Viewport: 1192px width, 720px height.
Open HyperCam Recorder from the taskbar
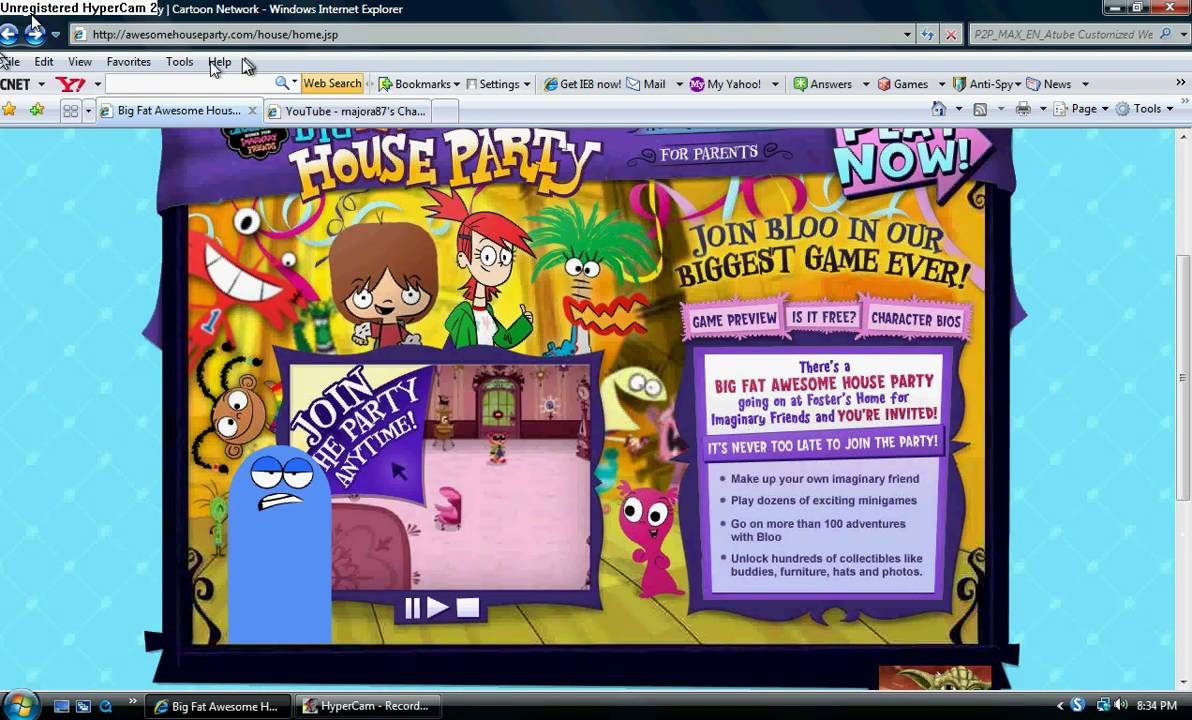[x=367, y=706]
